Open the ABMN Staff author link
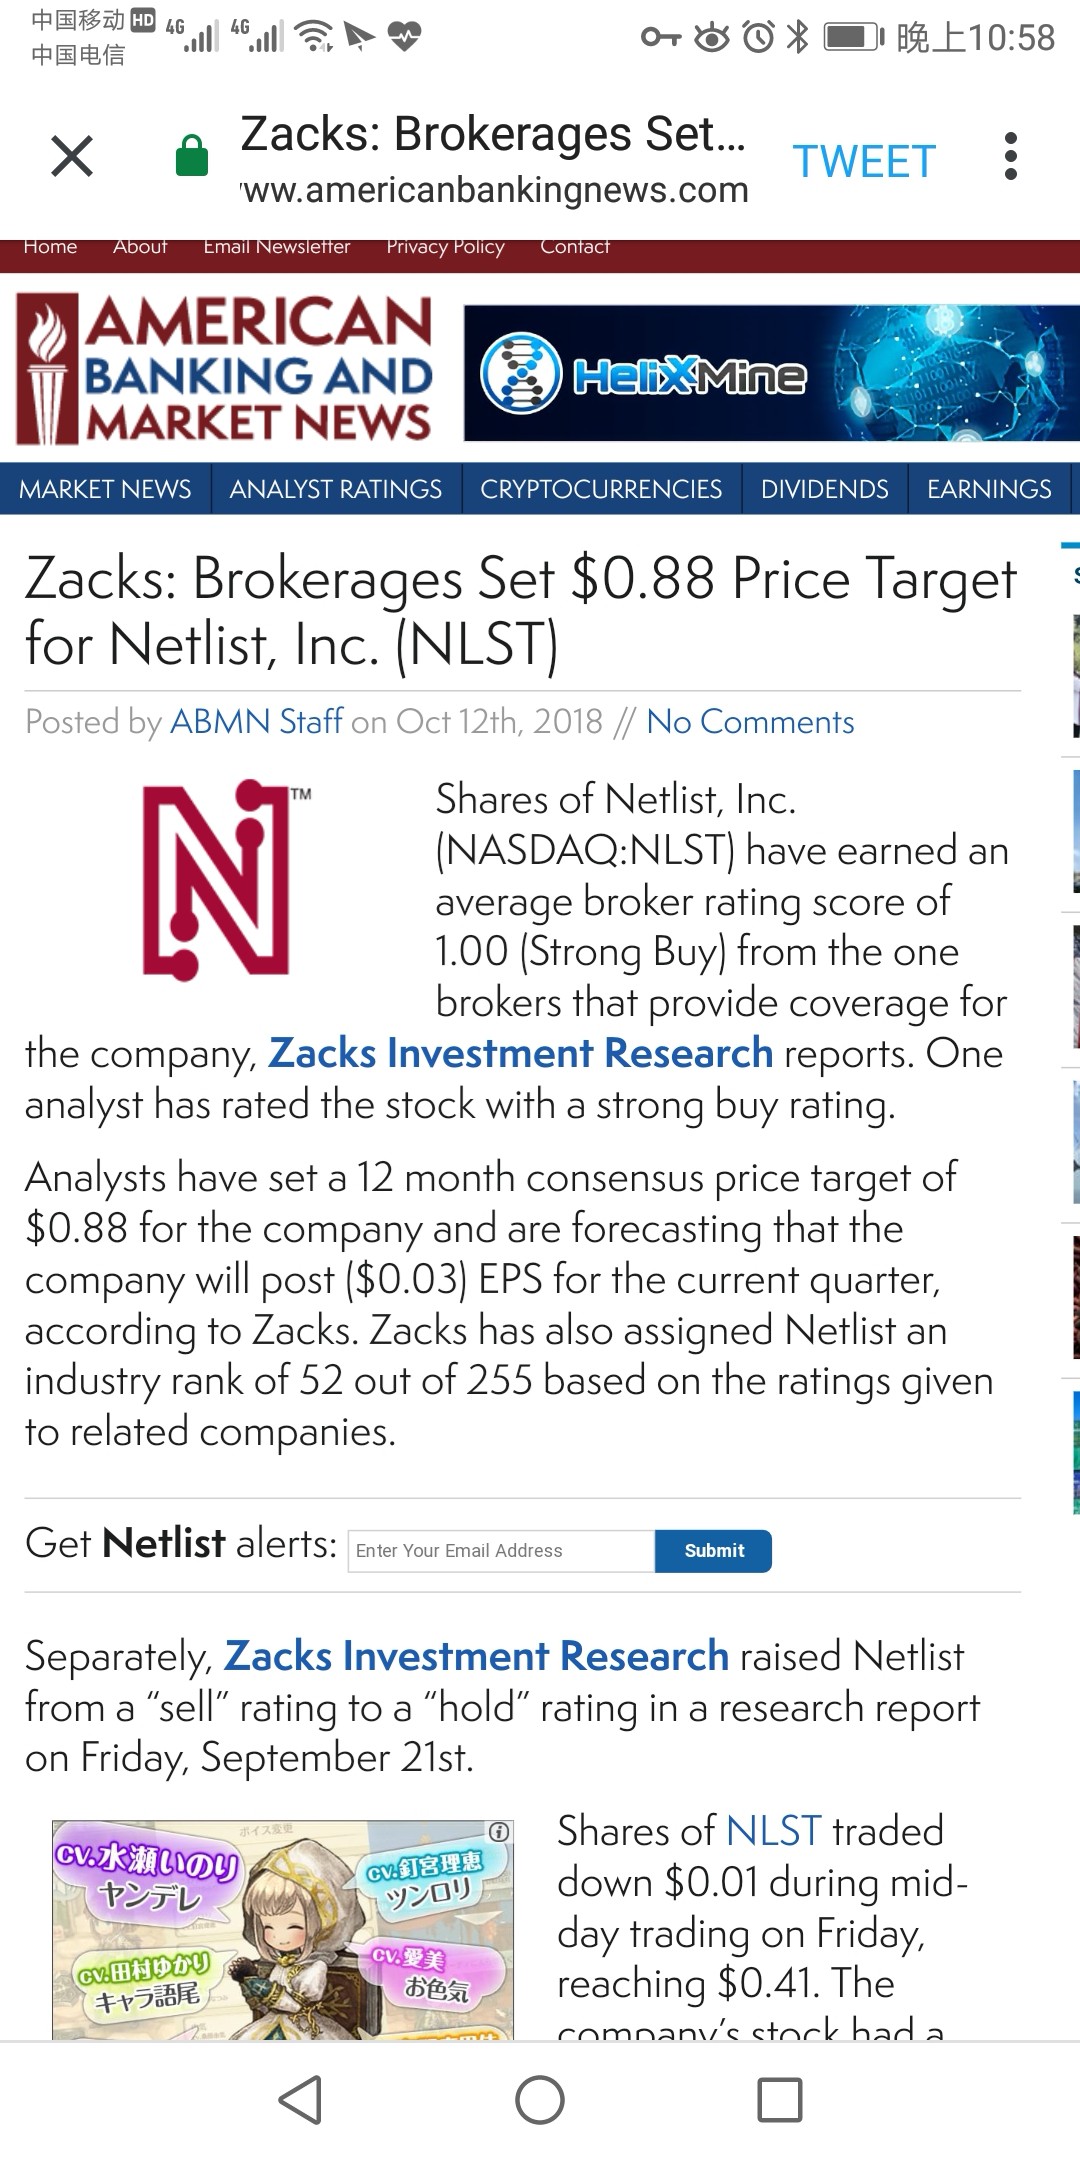 point(256,721)
